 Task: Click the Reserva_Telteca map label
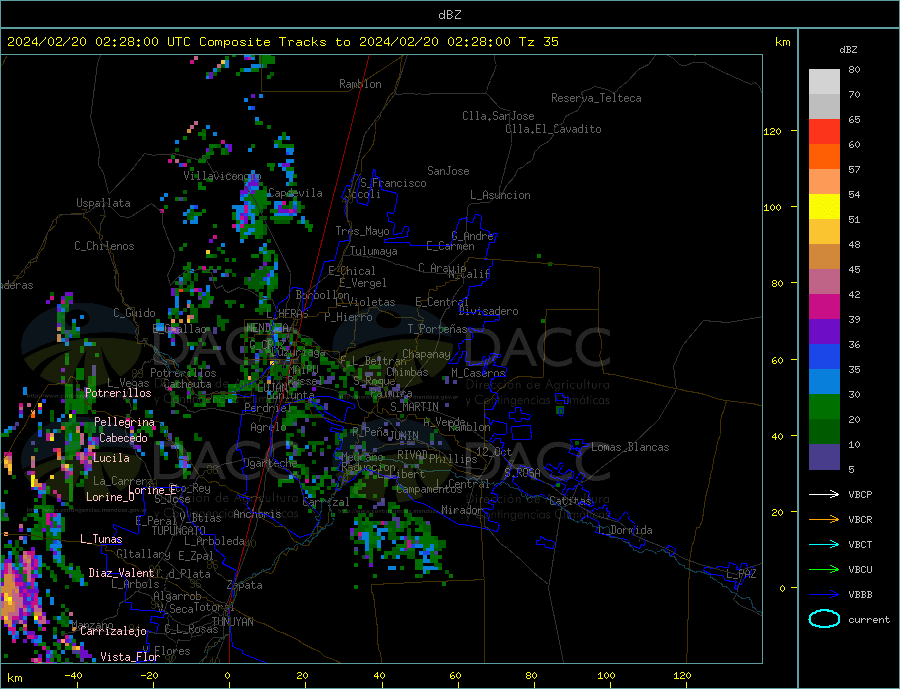[596, 98]
